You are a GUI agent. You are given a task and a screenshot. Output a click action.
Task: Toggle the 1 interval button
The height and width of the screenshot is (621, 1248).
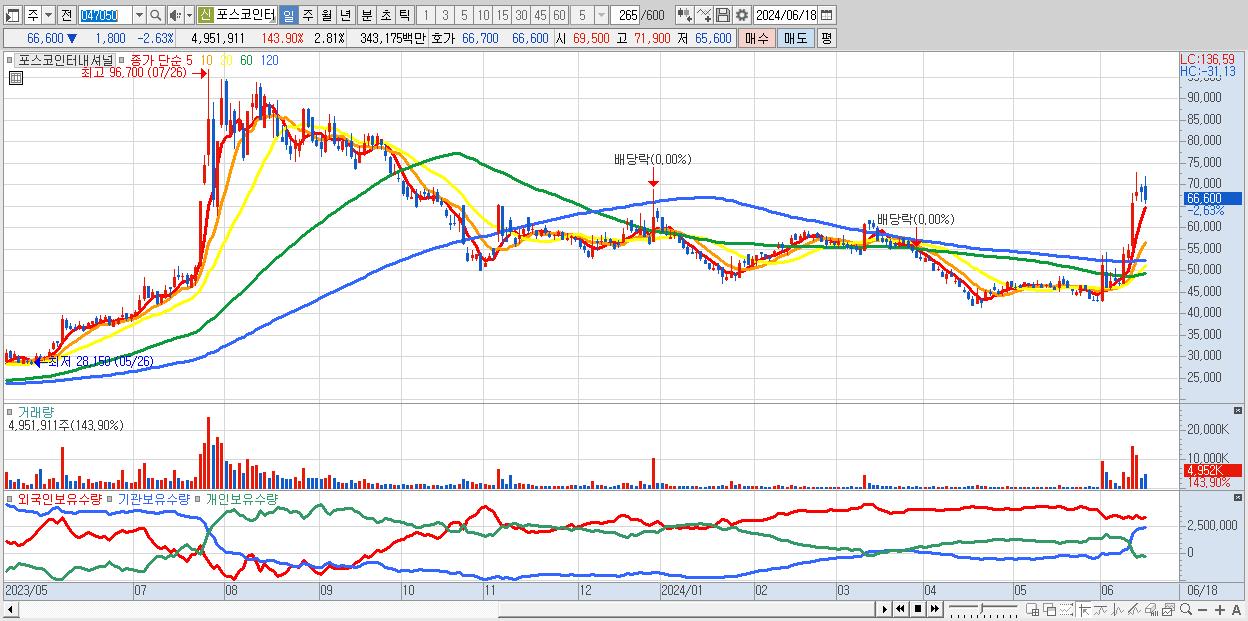(x=426, y=15)
